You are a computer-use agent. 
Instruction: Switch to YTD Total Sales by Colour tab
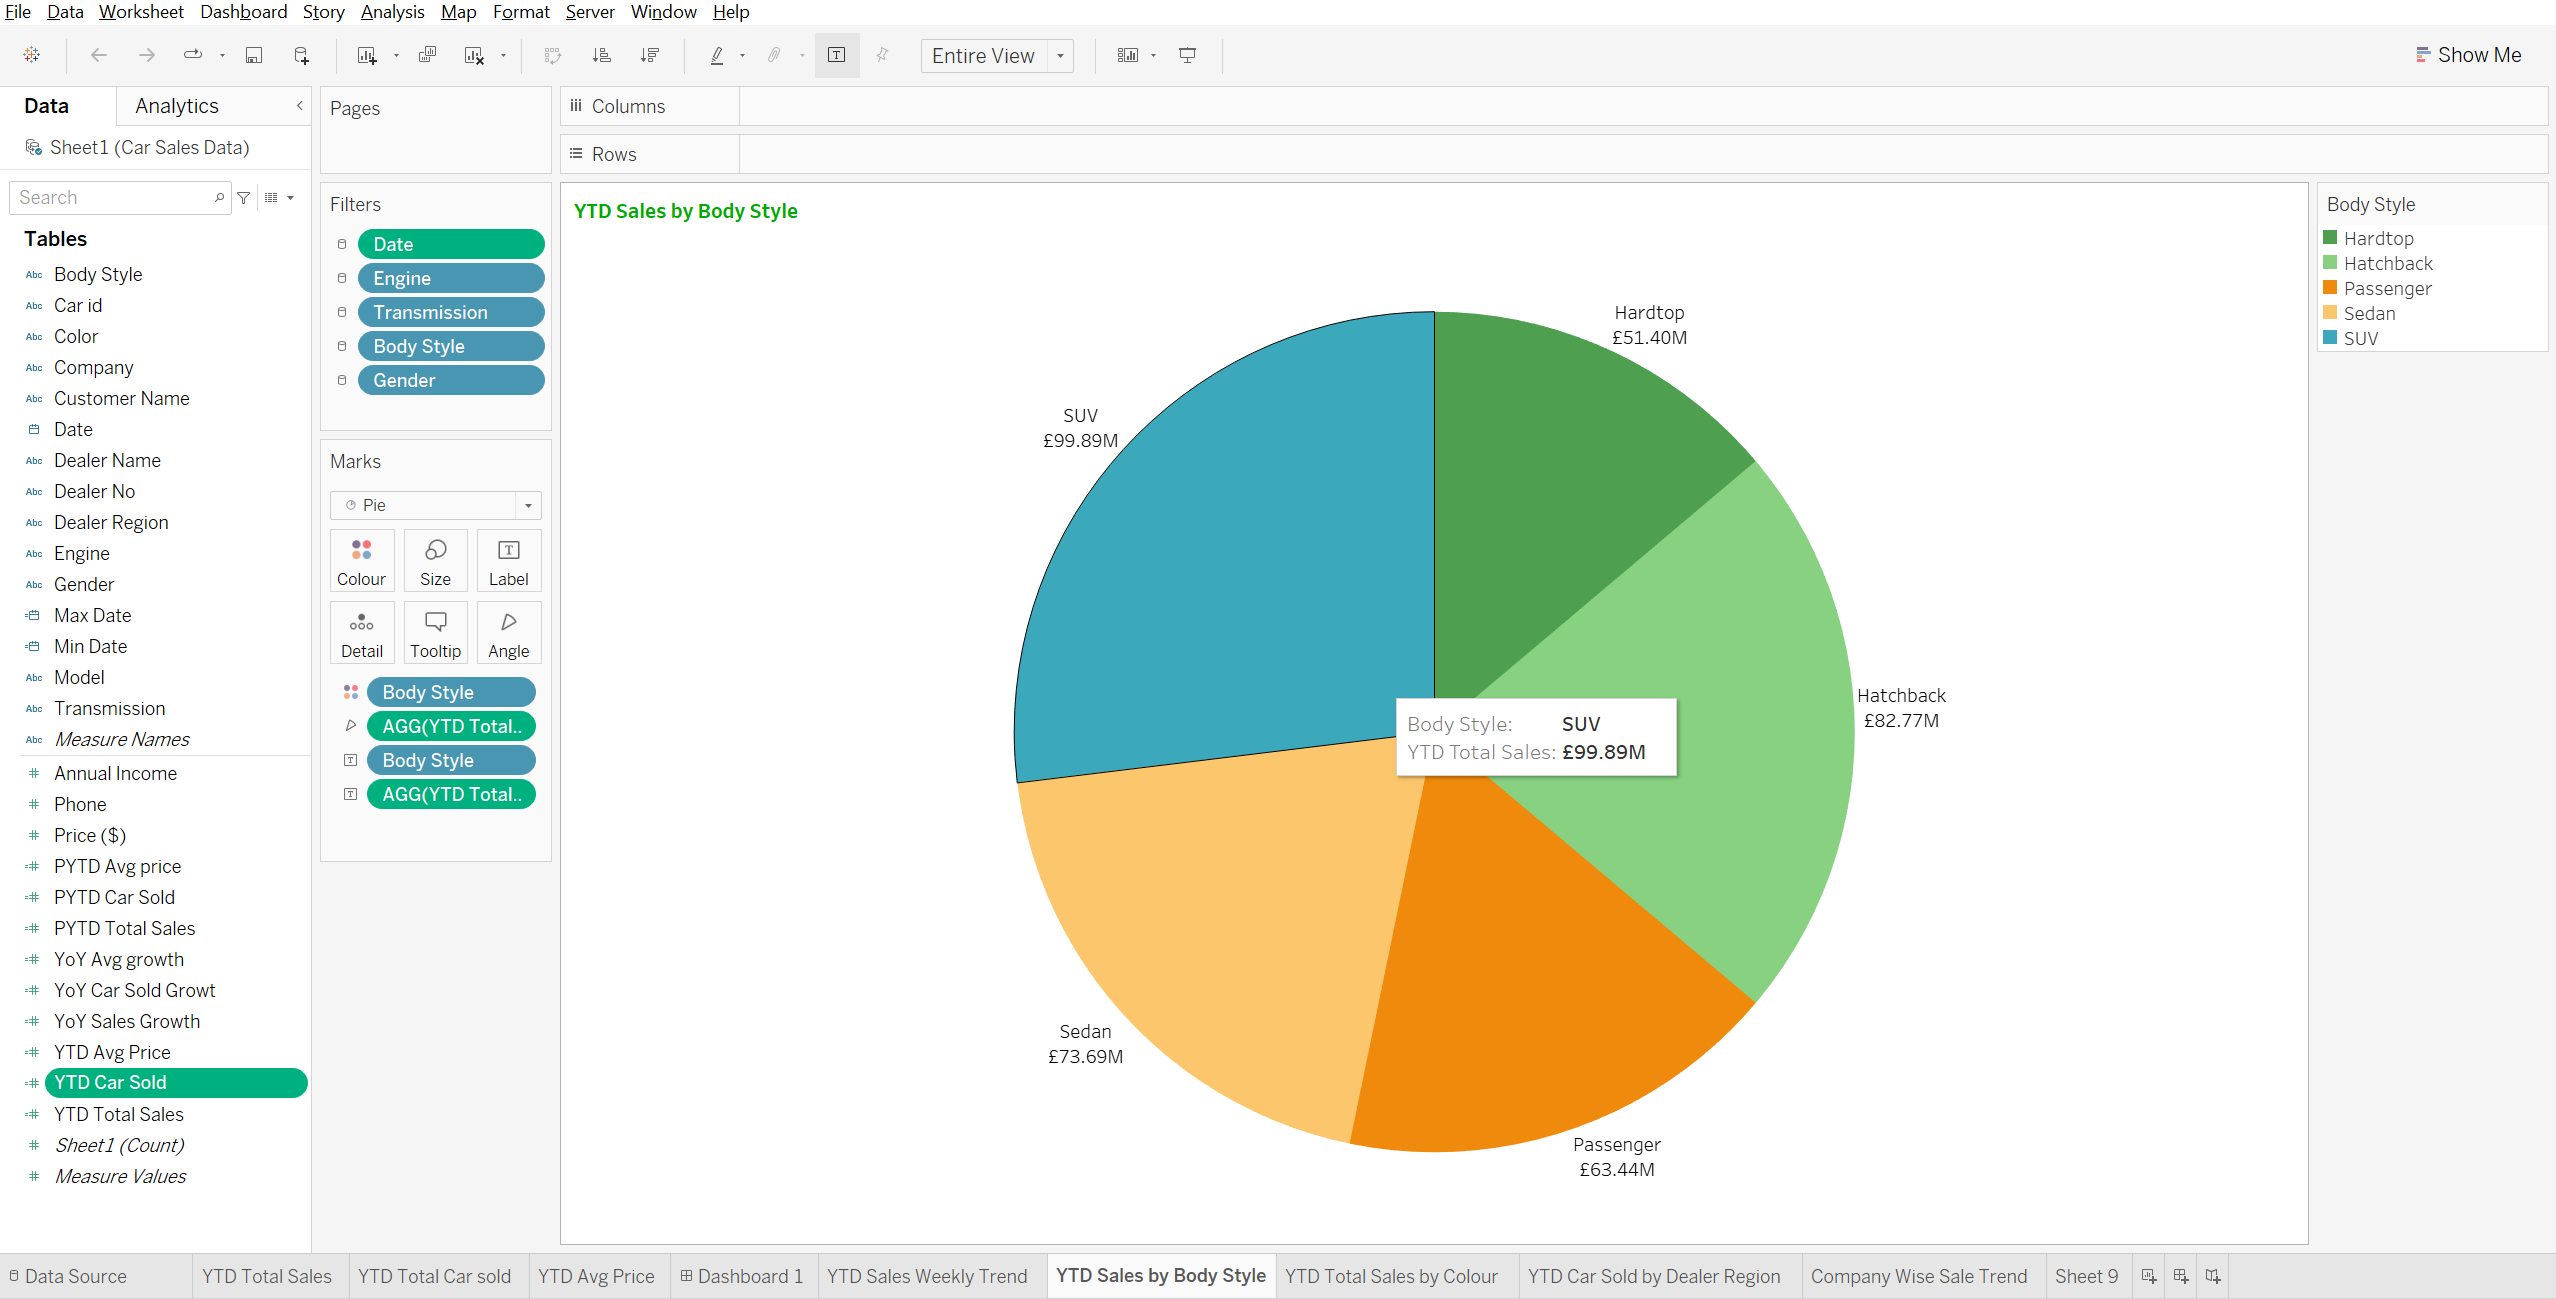[x=1391, y=1276]
